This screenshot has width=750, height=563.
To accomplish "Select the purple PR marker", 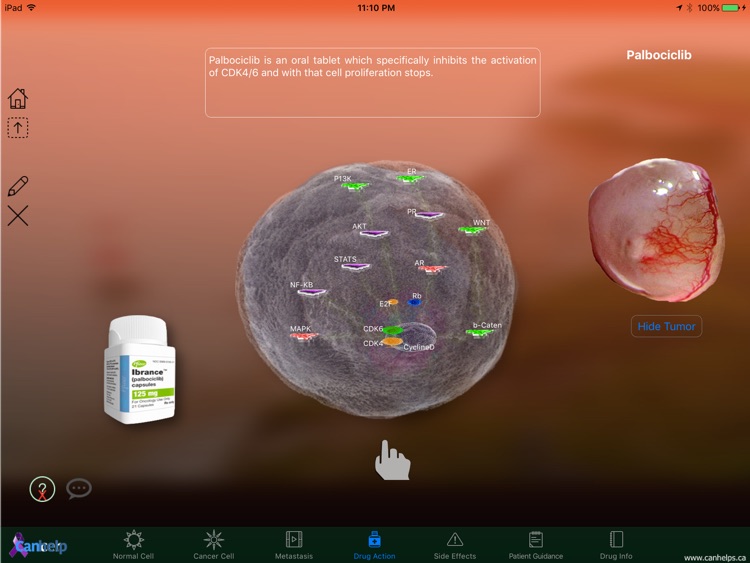I will (429, 215).
